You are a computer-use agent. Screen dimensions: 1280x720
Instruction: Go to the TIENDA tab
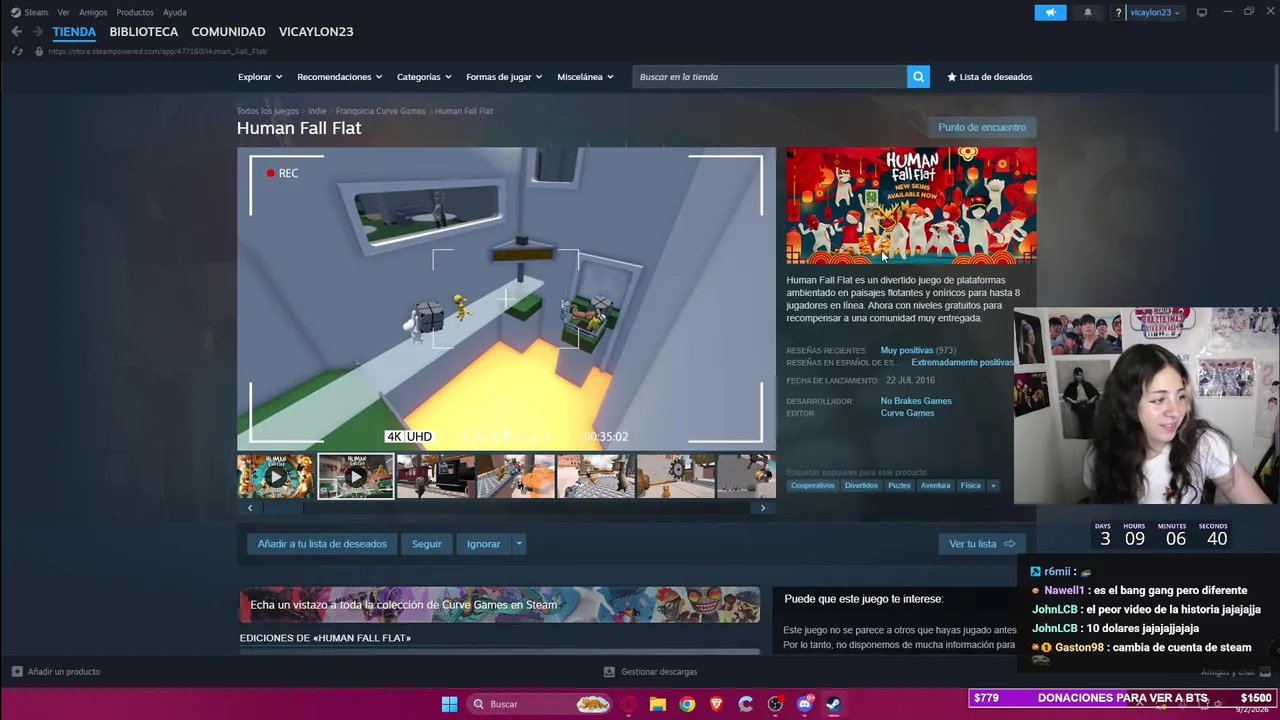[x=74, y=31]
